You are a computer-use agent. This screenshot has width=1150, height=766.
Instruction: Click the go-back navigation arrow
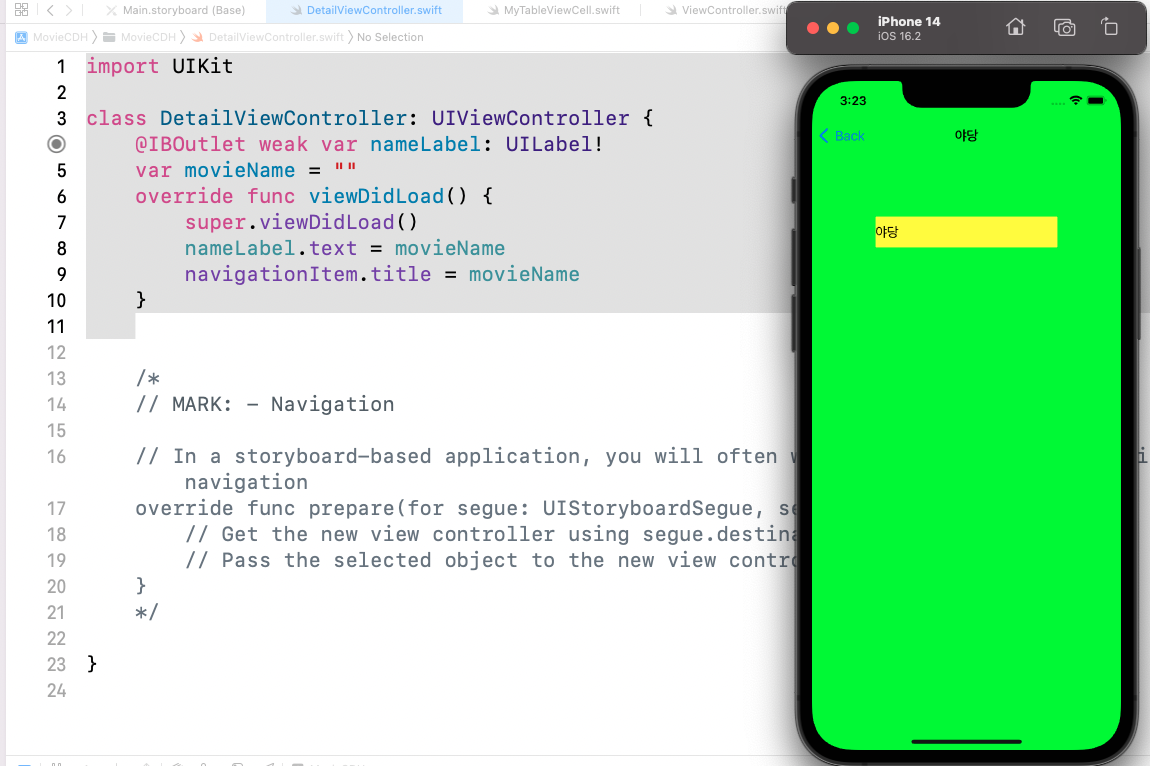pyautogui.click(x=49, y=9)
